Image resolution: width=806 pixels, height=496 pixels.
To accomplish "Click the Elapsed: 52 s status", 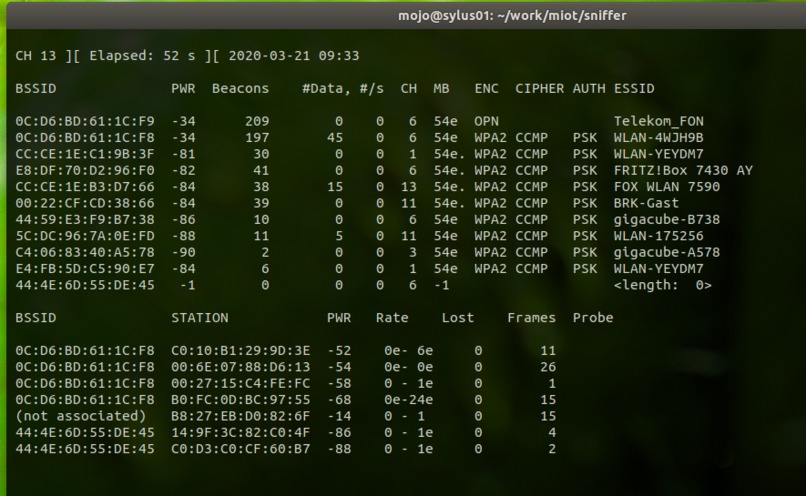I will [142, 56].
